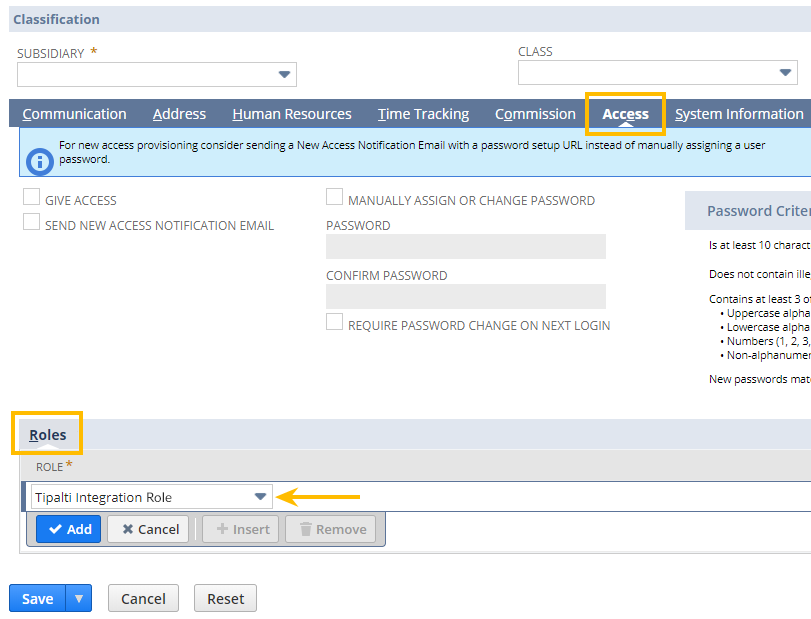Image resolution: width=811 pixels, height=619 pixels.
Task: Switch to the Address tab
Action: click(x=179, y=114)
